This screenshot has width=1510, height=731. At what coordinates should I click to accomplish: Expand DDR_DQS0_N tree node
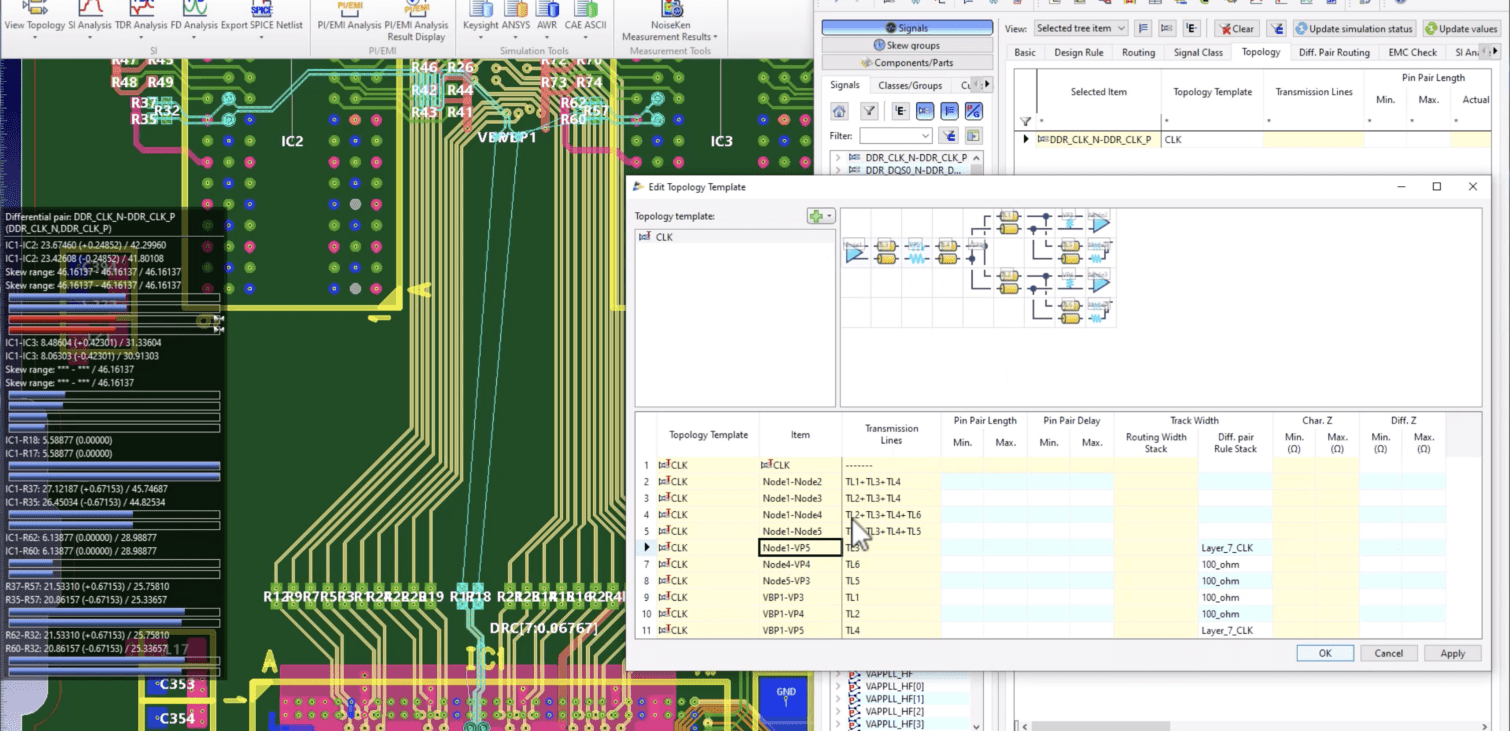pyautogui.click(x=837, y=170)
